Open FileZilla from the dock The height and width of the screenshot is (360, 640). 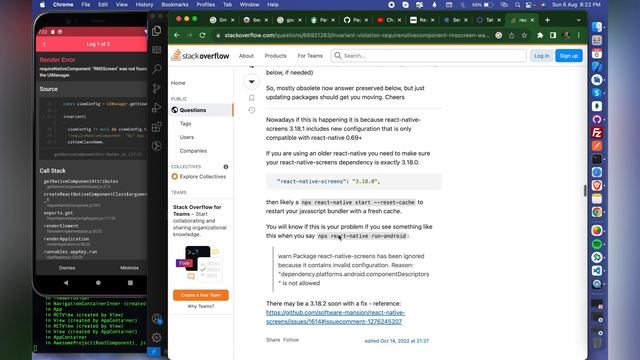(597, 133)
